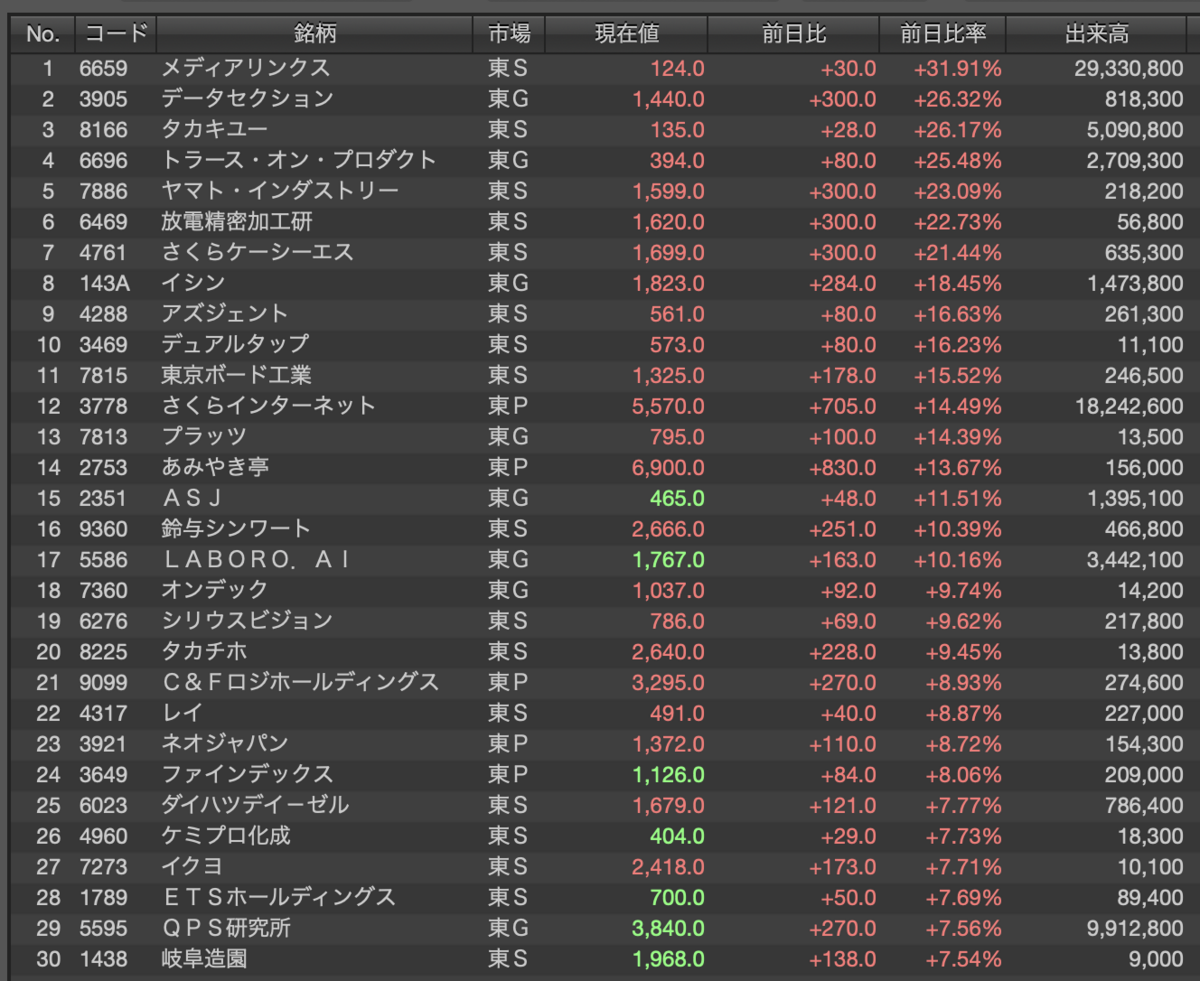Click the +26.32% change rate
Image resolution: width=1200 pixels, height=981 pixels.
pyautogui.click(x=957, y=100)
